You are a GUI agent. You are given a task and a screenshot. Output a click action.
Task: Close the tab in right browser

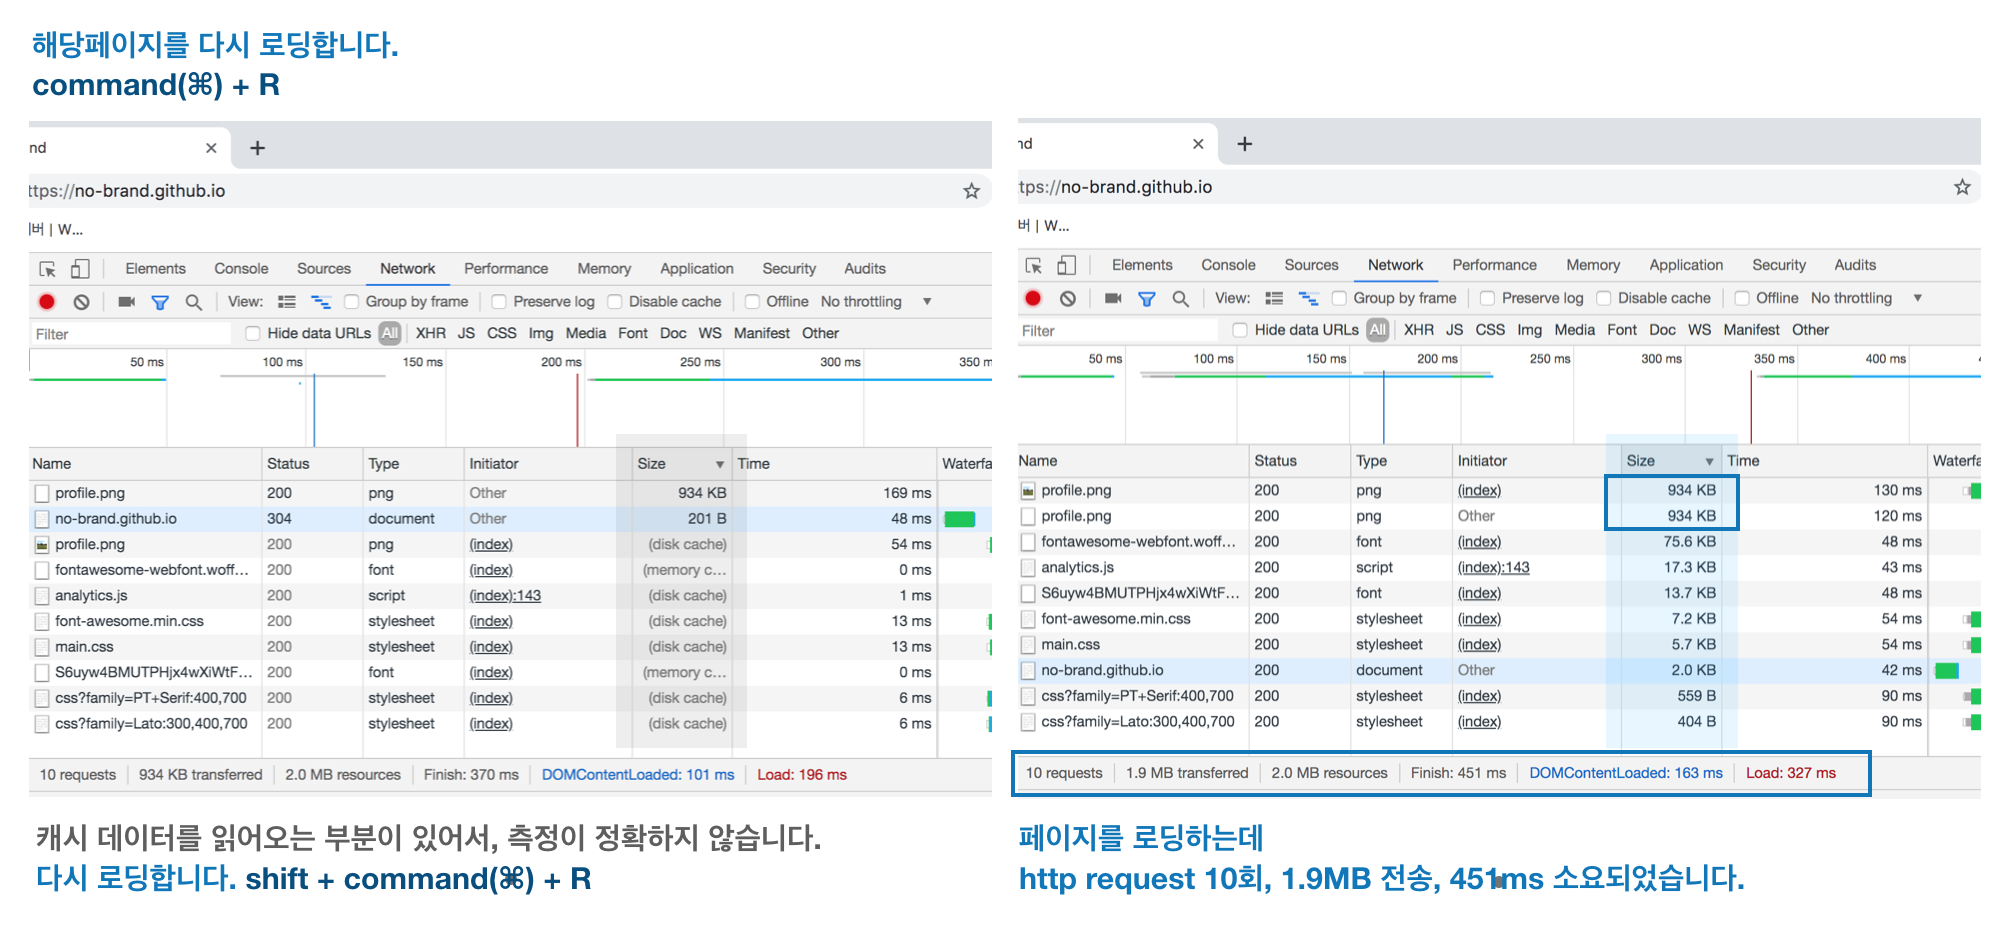pyautogui.click(x=1198, y=144)
